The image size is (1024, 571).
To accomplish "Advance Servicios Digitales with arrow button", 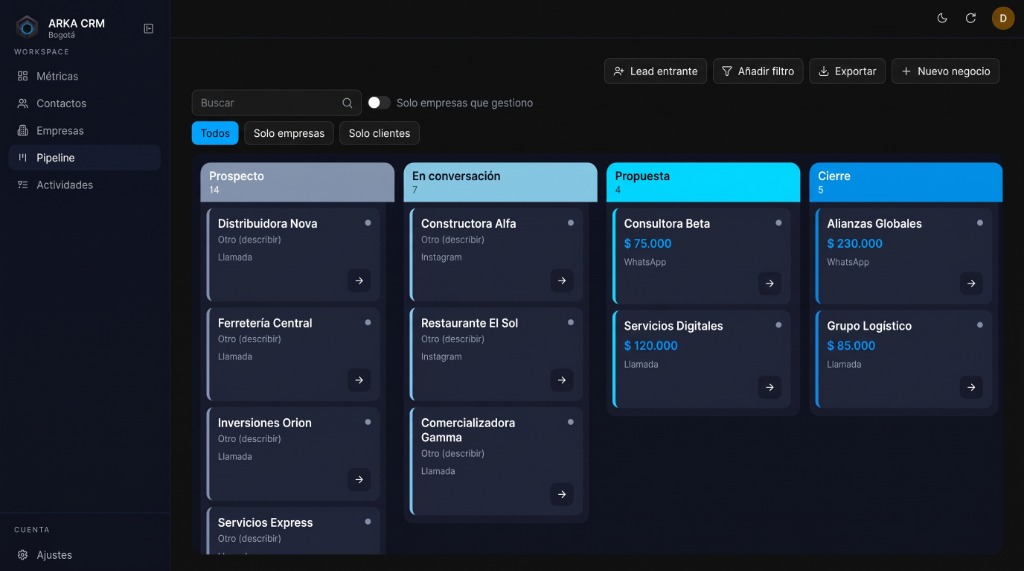I will click(x=769, y=387).
